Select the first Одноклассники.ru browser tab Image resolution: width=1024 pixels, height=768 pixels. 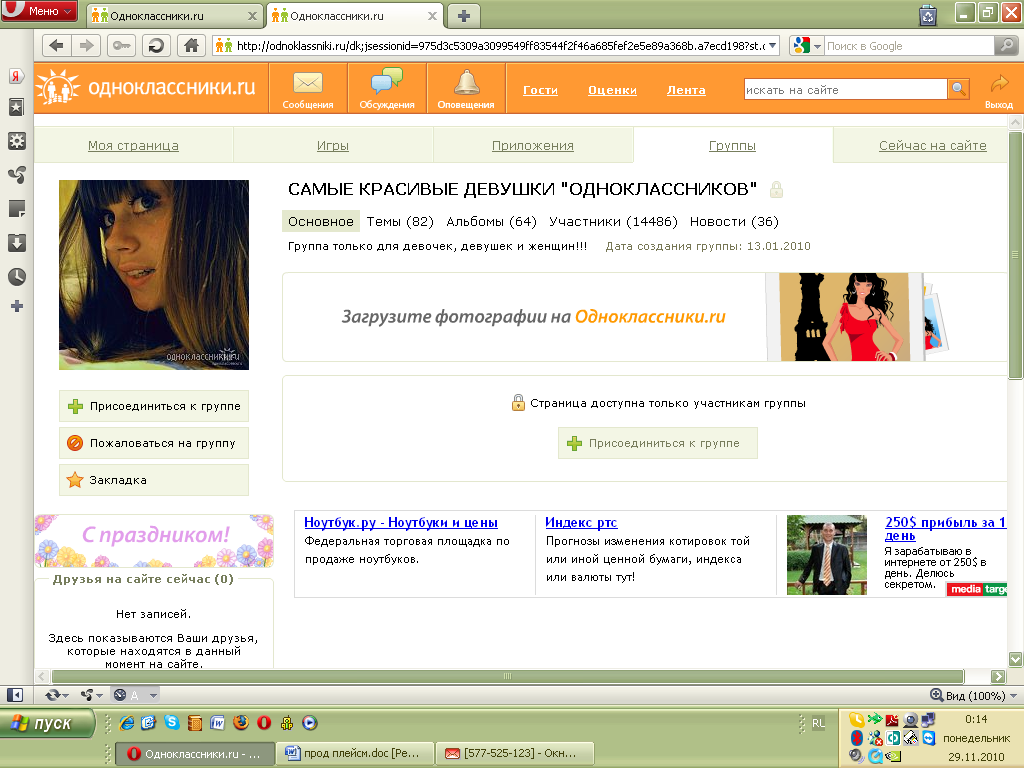coord(175,16)
